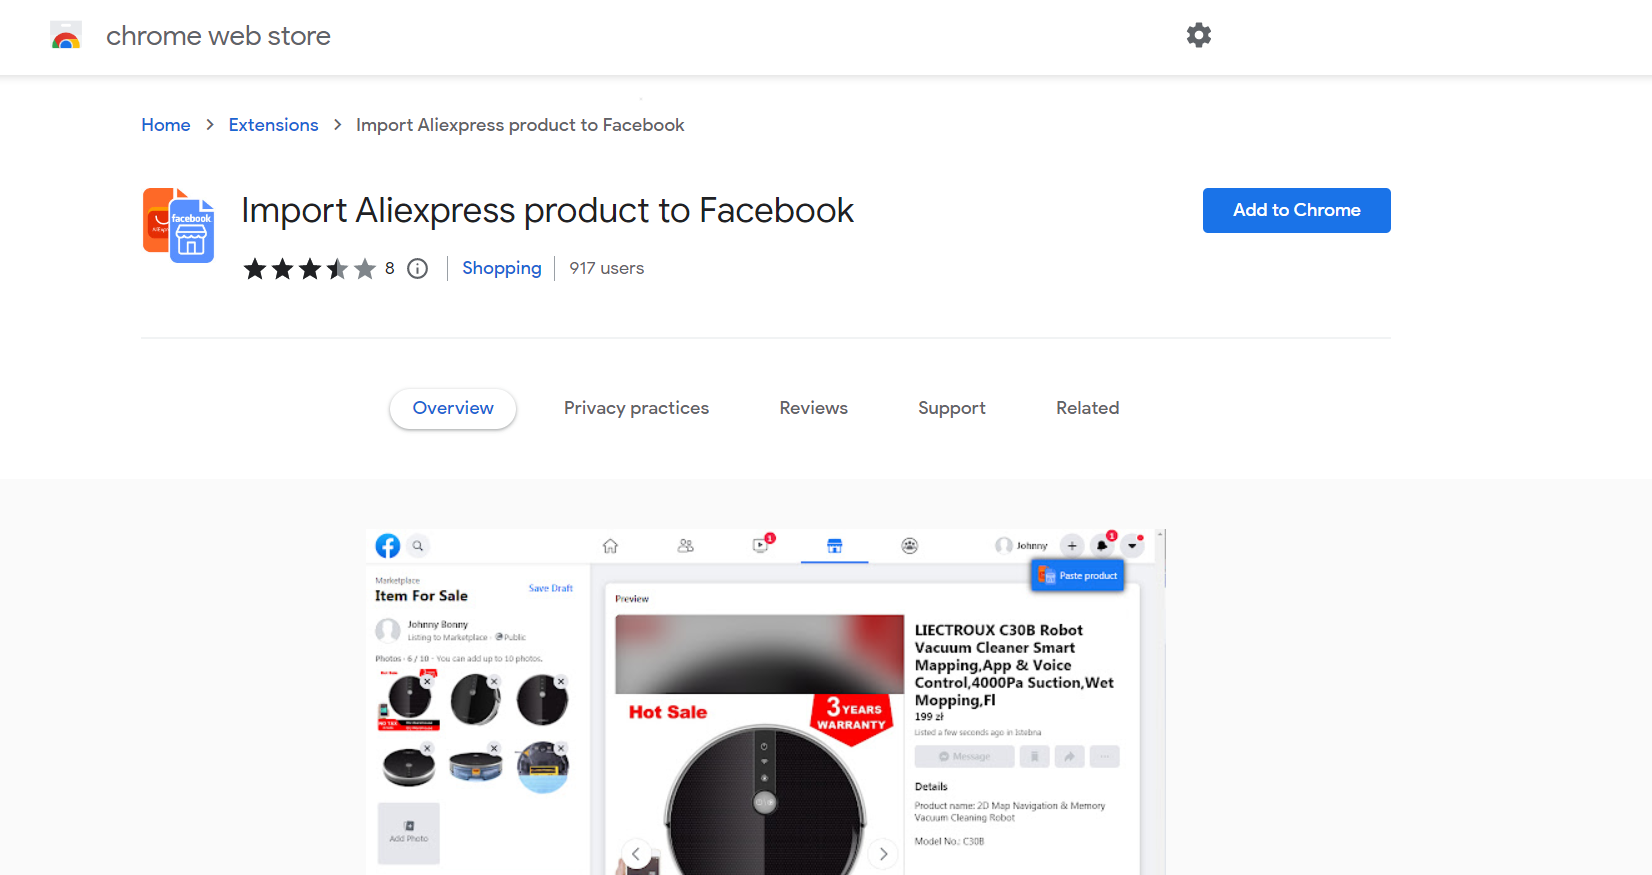Open the account dropdown arrow in screenshot
1652x875 pixels.
[x=1132, y=545]
